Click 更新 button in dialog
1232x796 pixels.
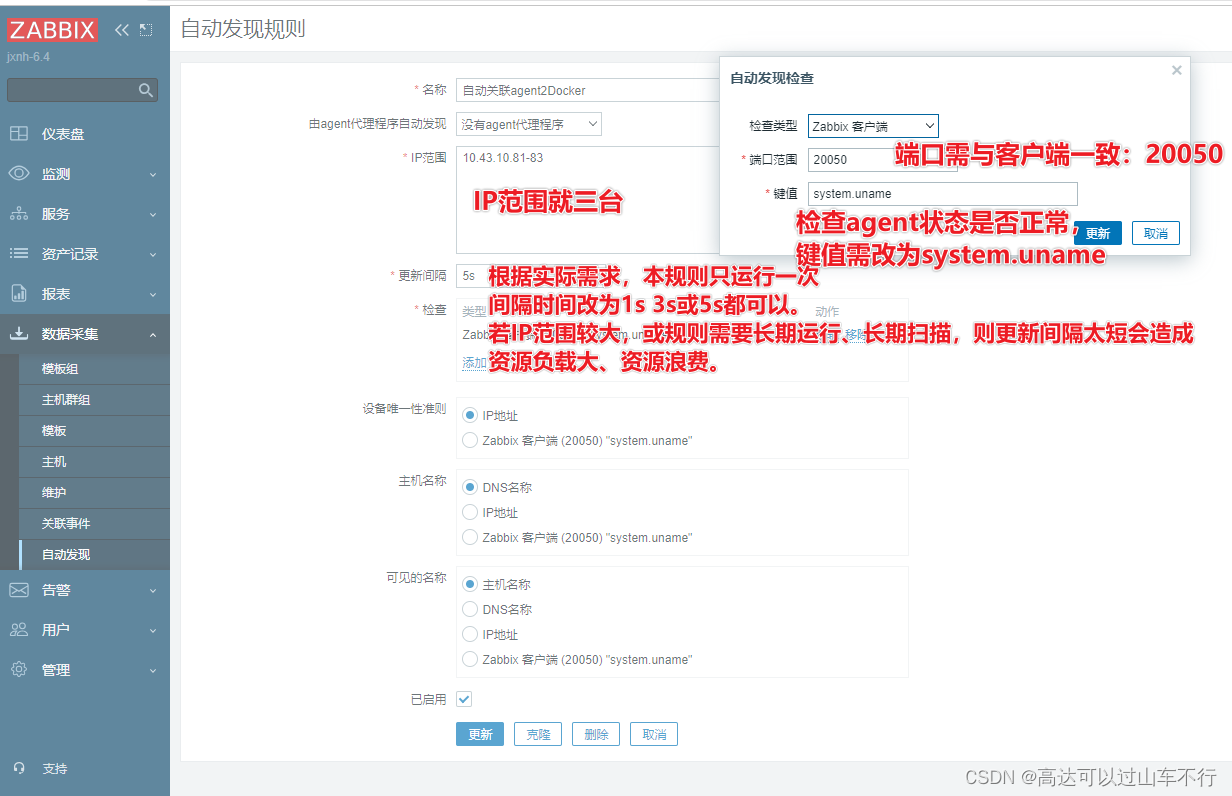tap(1098, 233)
